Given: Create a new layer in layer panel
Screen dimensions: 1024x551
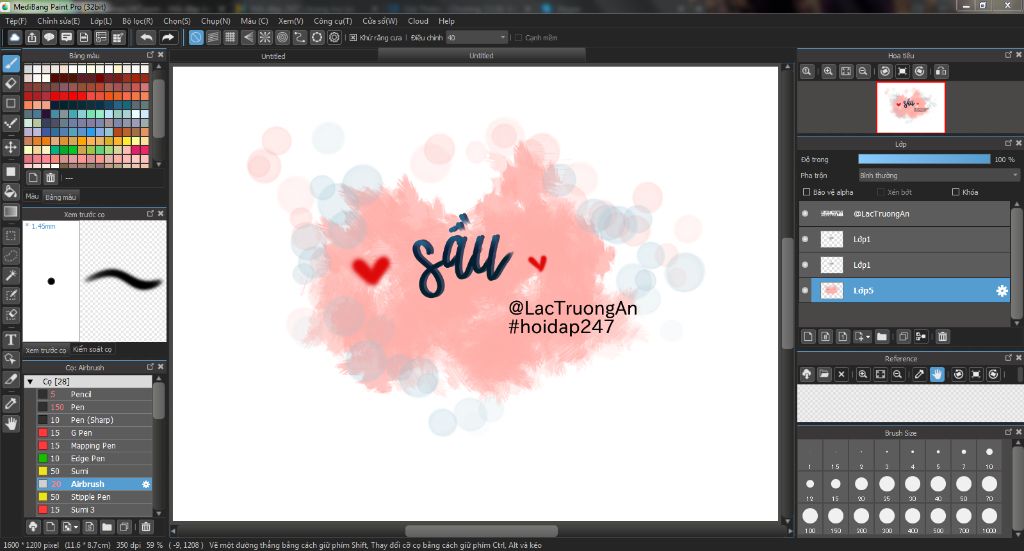Looking at the screenshot, I should [808, 337].
